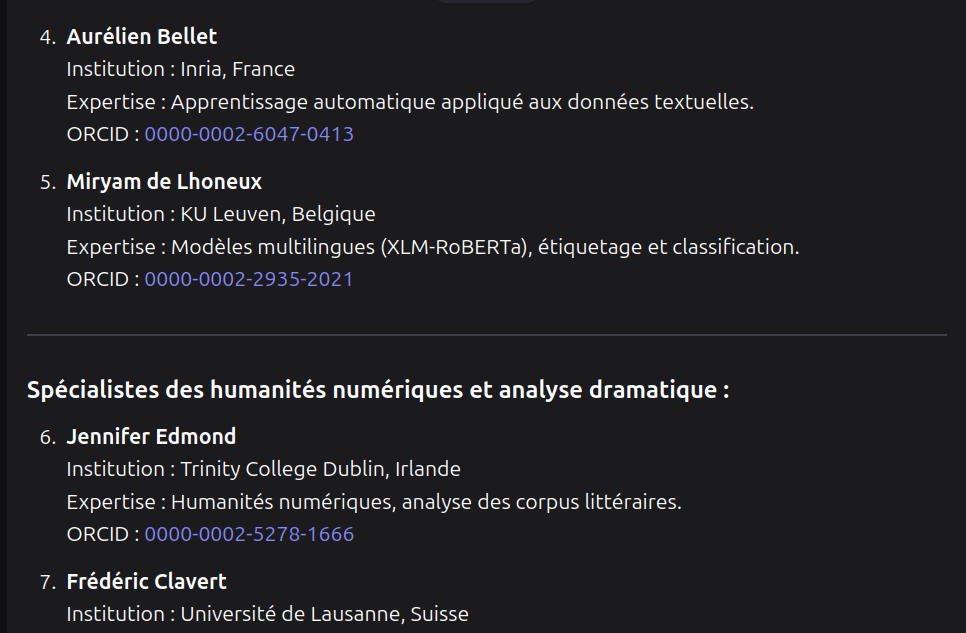Open Miryam de Lhoneux's ORCID link 0000-0002-2935-2021
966x633 pixels.
point(249,279)
